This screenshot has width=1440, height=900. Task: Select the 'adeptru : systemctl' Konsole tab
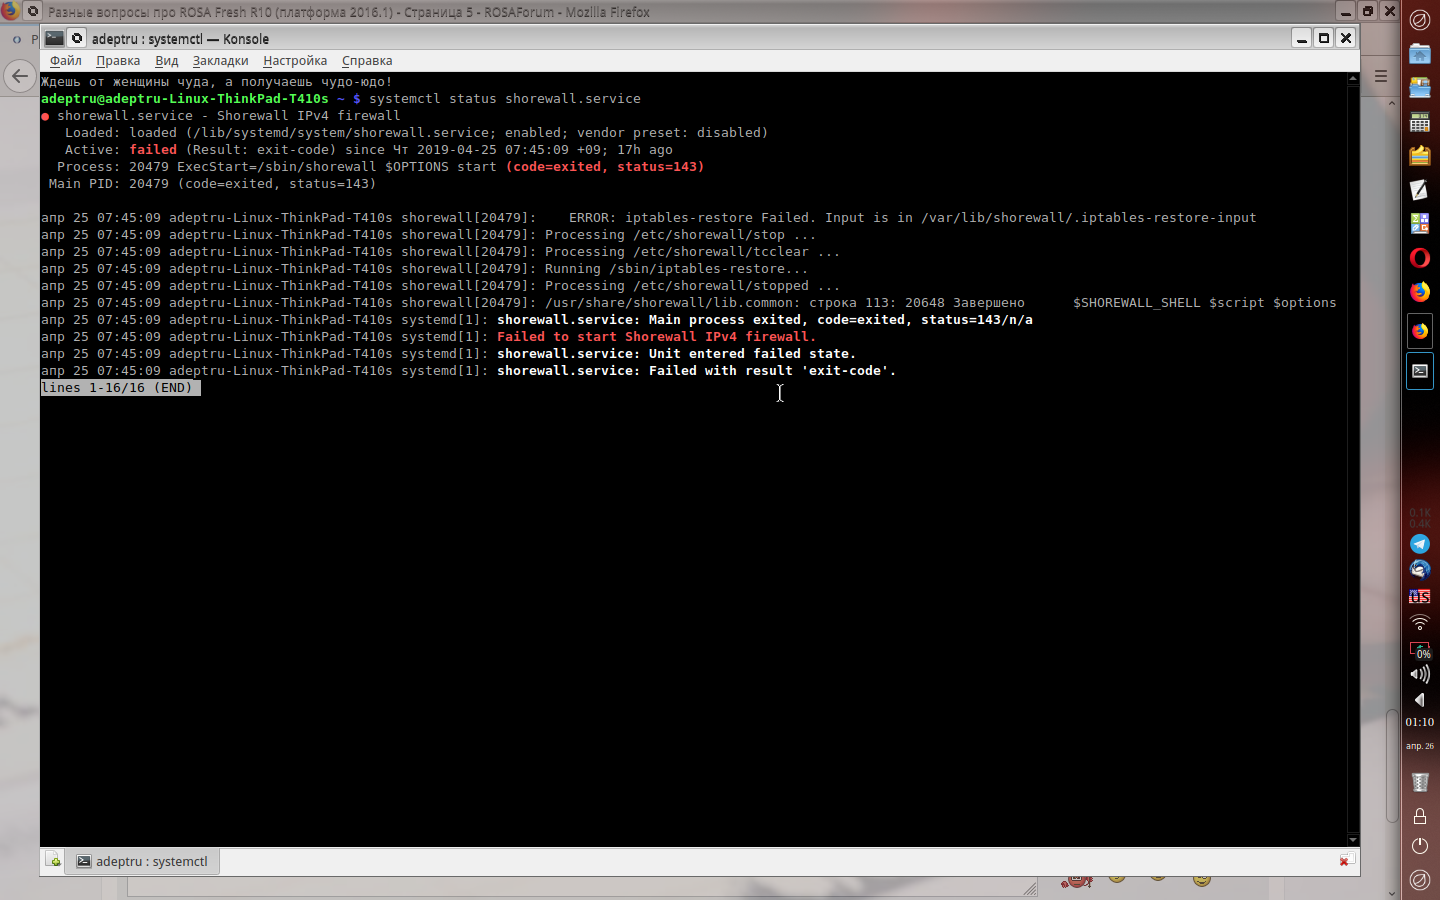point(142,861)
